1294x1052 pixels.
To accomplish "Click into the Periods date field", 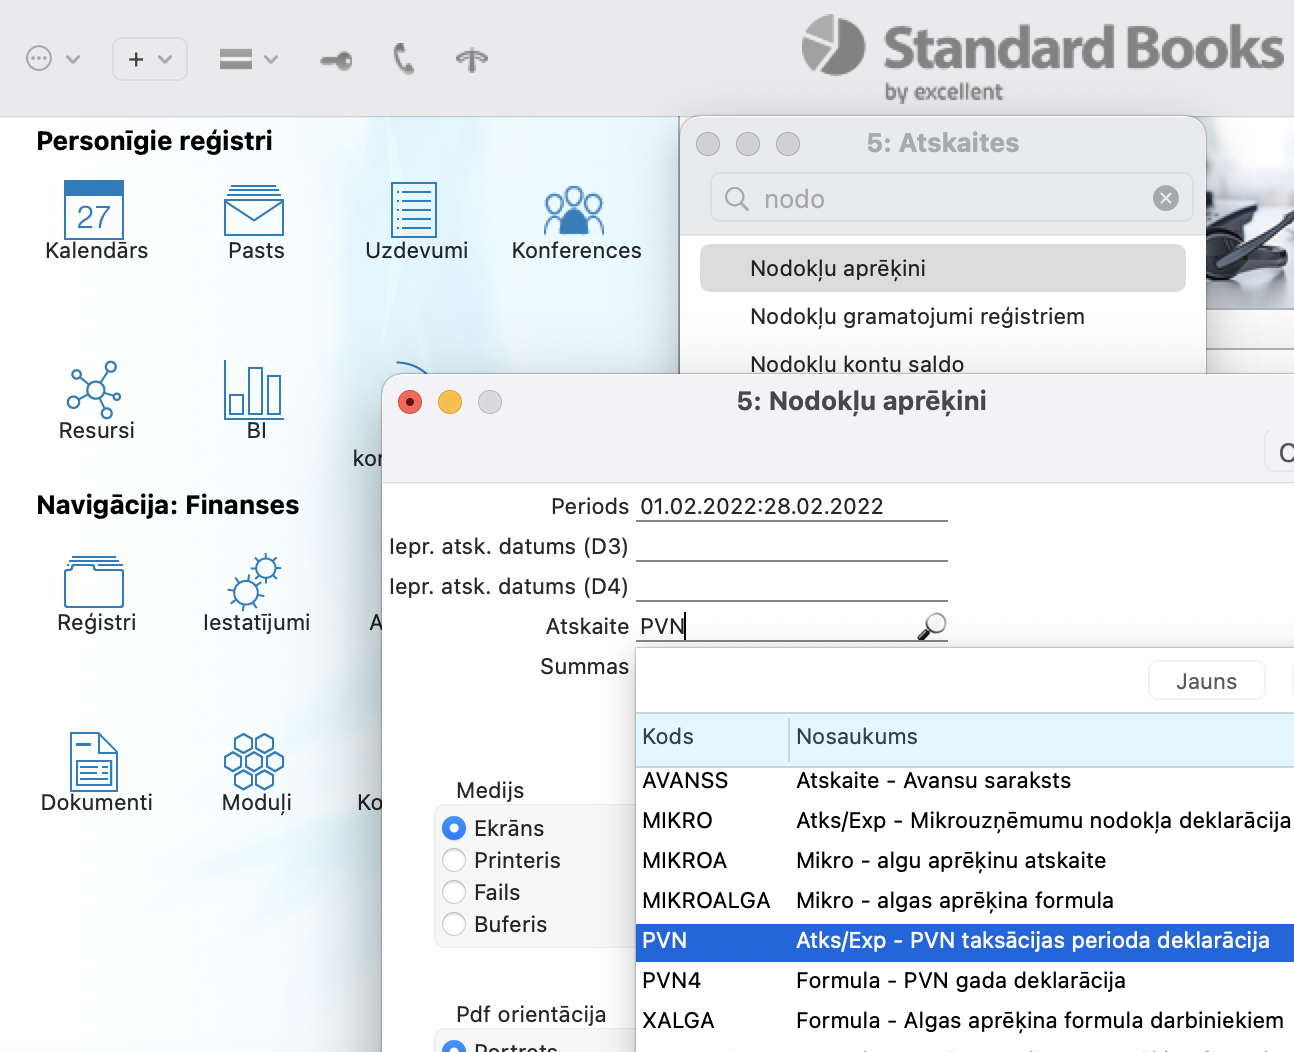I will 790,506.
